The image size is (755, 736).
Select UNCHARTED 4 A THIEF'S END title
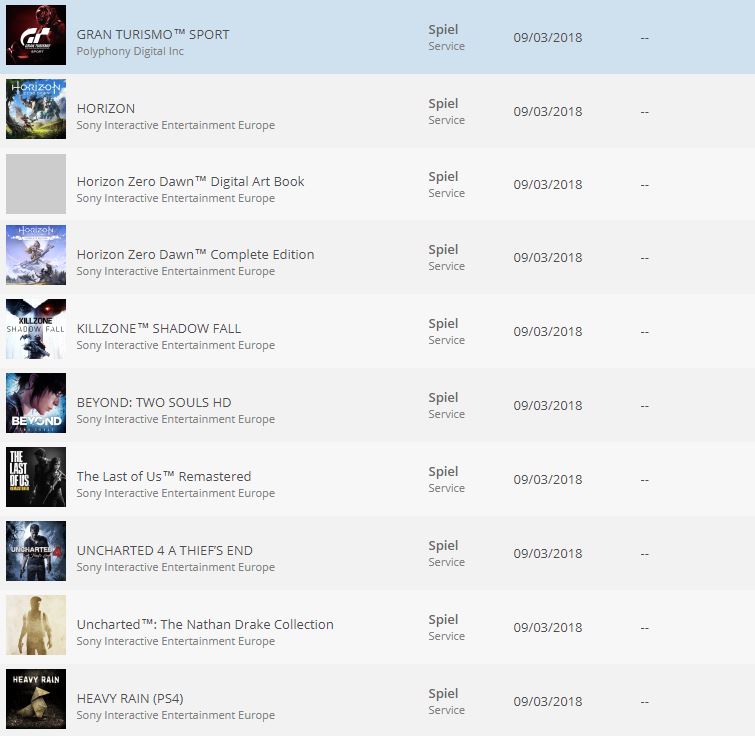click(x=164, y=551)
